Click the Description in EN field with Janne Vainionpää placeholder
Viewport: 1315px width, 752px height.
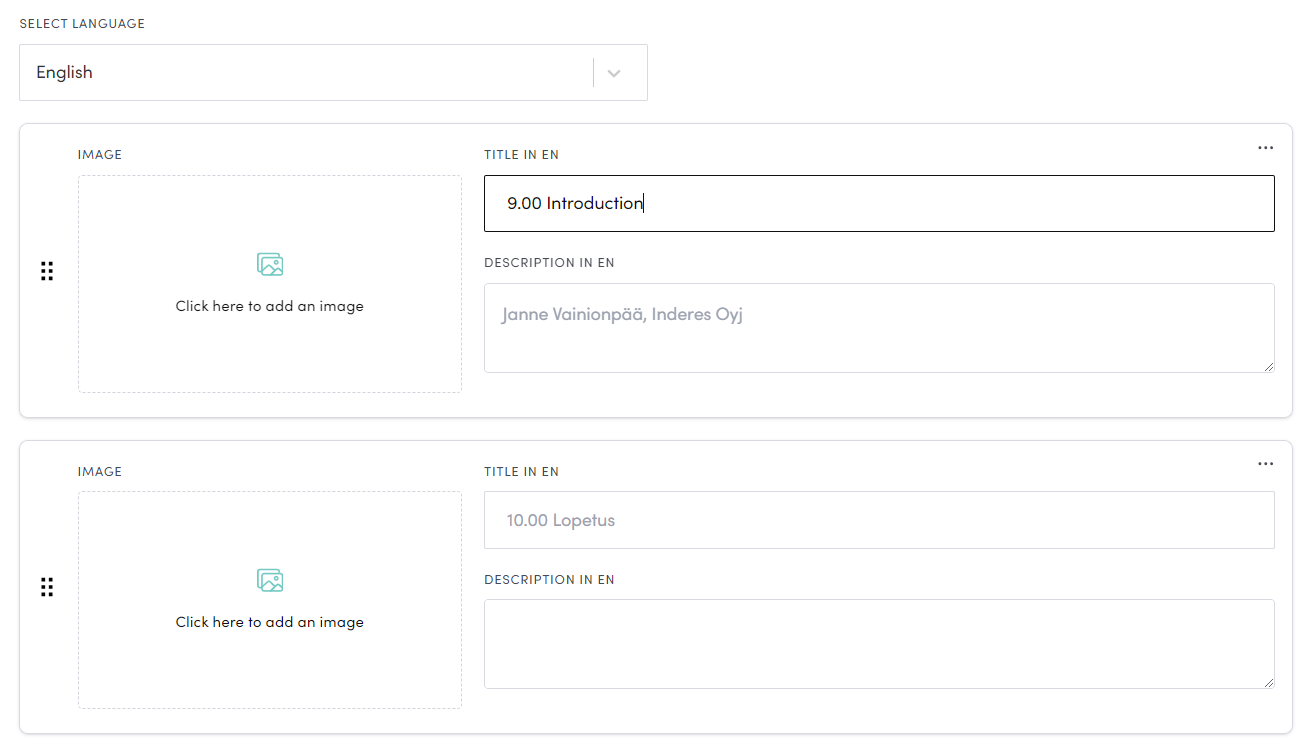[x=878, y=327]
